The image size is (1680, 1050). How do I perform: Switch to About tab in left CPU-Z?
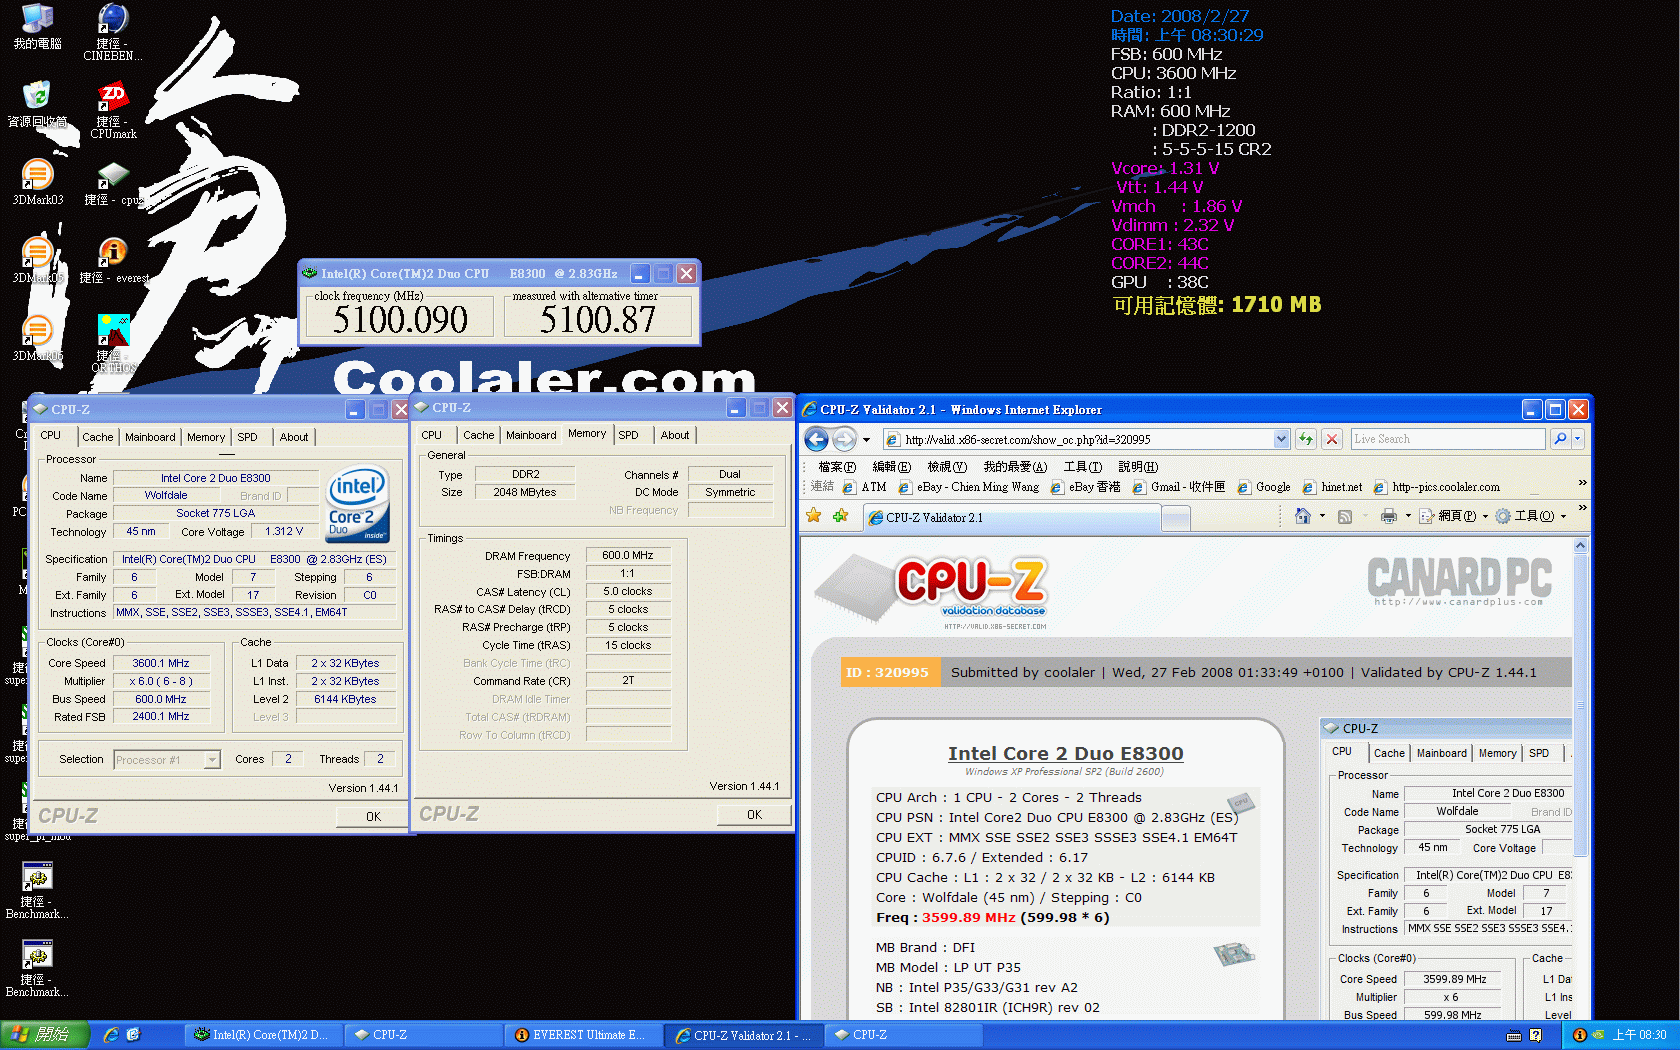click(294, 437)
